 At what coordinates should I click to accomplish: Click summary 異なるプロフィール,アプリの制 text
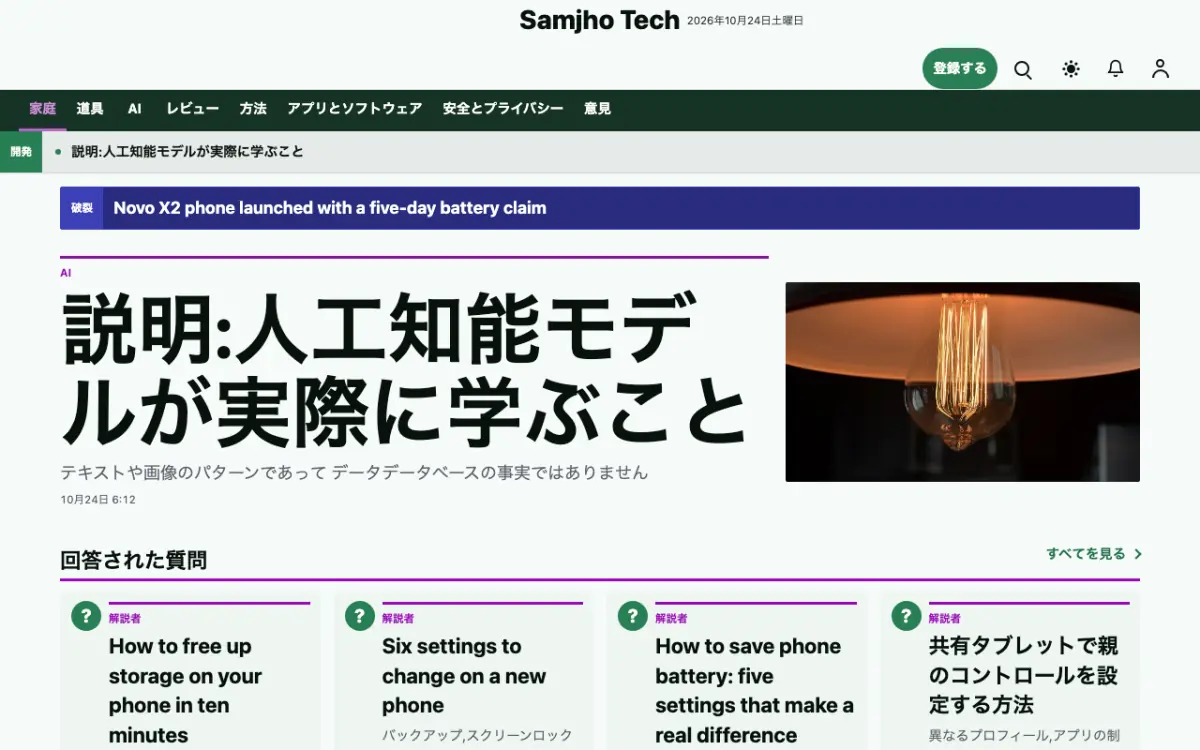[1023, 735]
